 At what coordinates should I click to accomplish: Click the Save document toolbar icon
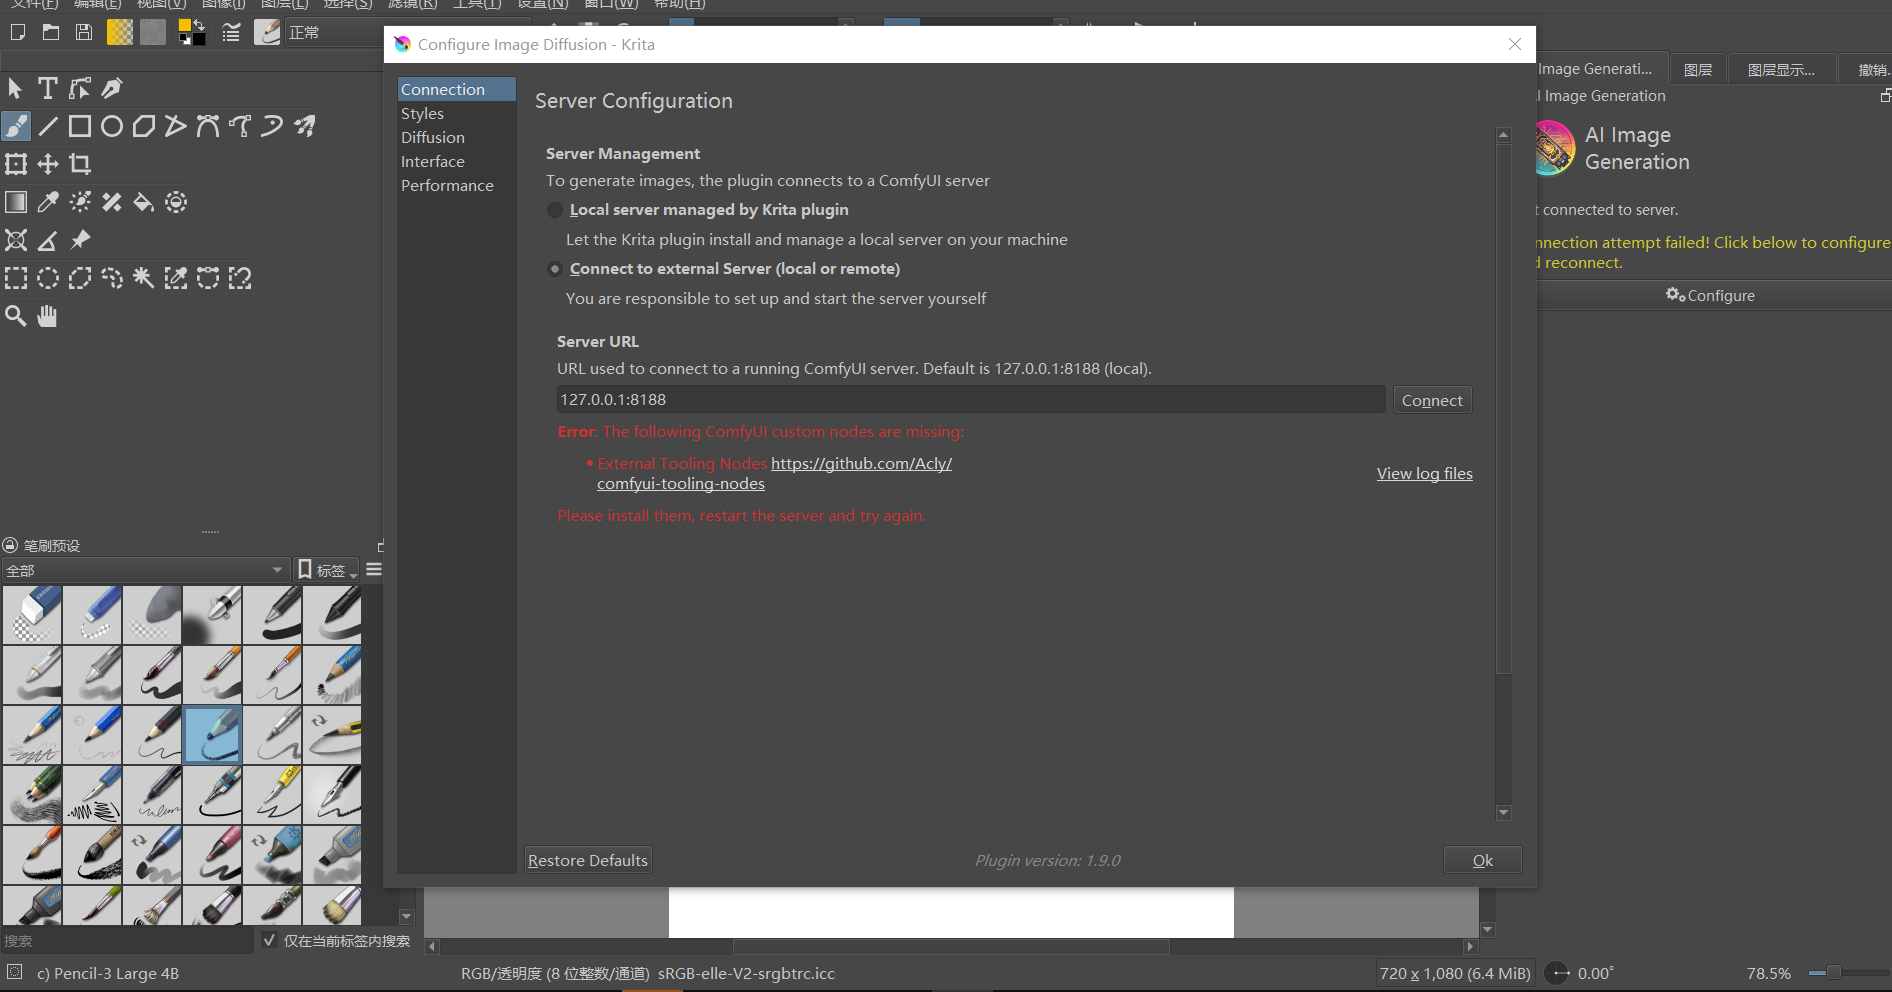[84, 32]
